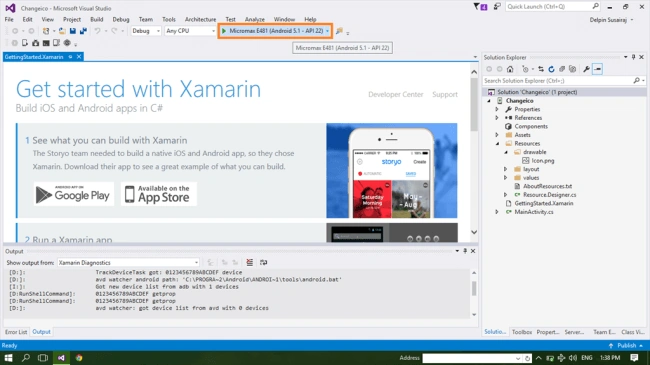650x365 pixels.
Task: Open the Debug menu
Action: coord(121,19)
